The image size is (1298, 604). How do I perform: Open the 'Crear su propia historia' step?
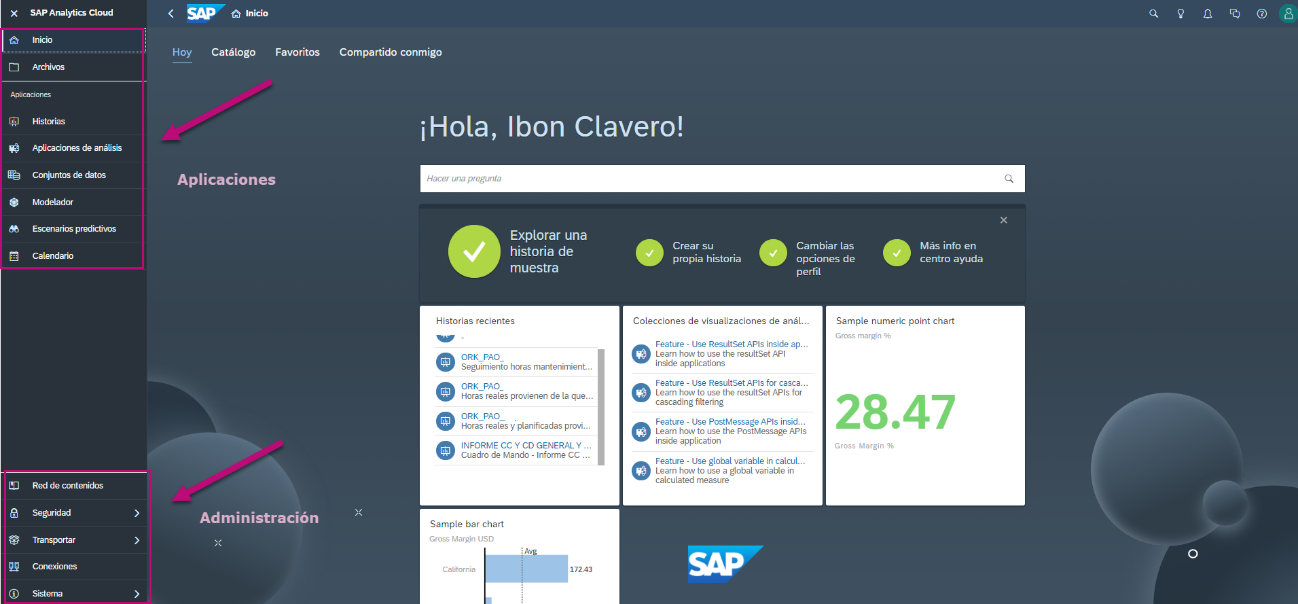coord(689,252)
